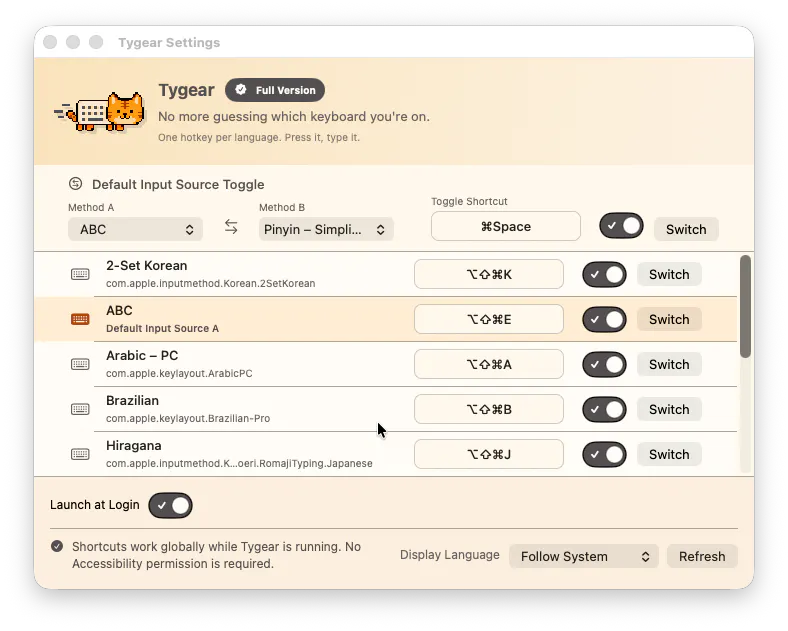The image size is (788, 631).
Task: Turn off the 2-Set Korean shortcut toggle
Action: [604, 274]
